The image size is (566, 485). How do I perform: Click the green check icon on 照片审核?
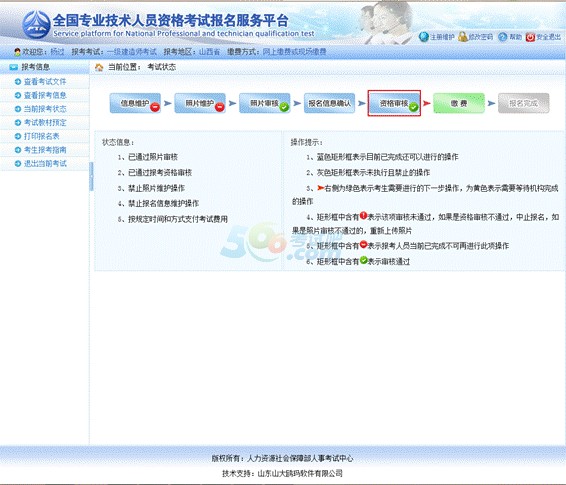click(284, 107)
